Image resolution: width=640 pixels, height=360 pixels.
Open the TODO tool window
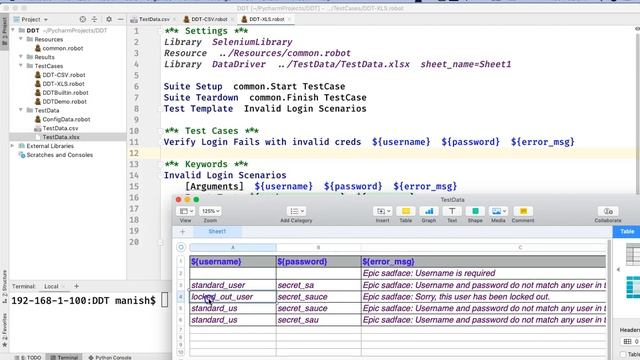point(28,357)
